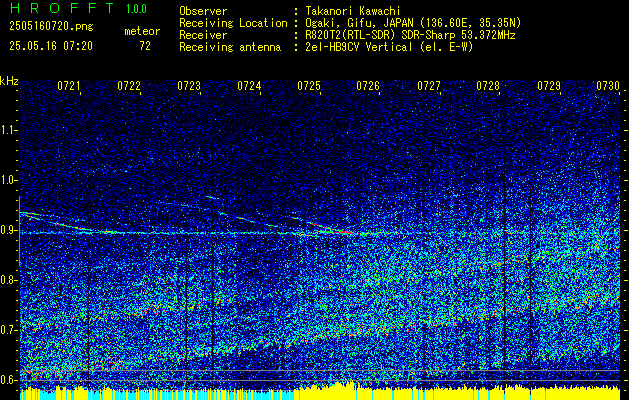Click the 0729 time marker
Image resolution: width=629 pixels, height=400 pixels.
[549, 86]
